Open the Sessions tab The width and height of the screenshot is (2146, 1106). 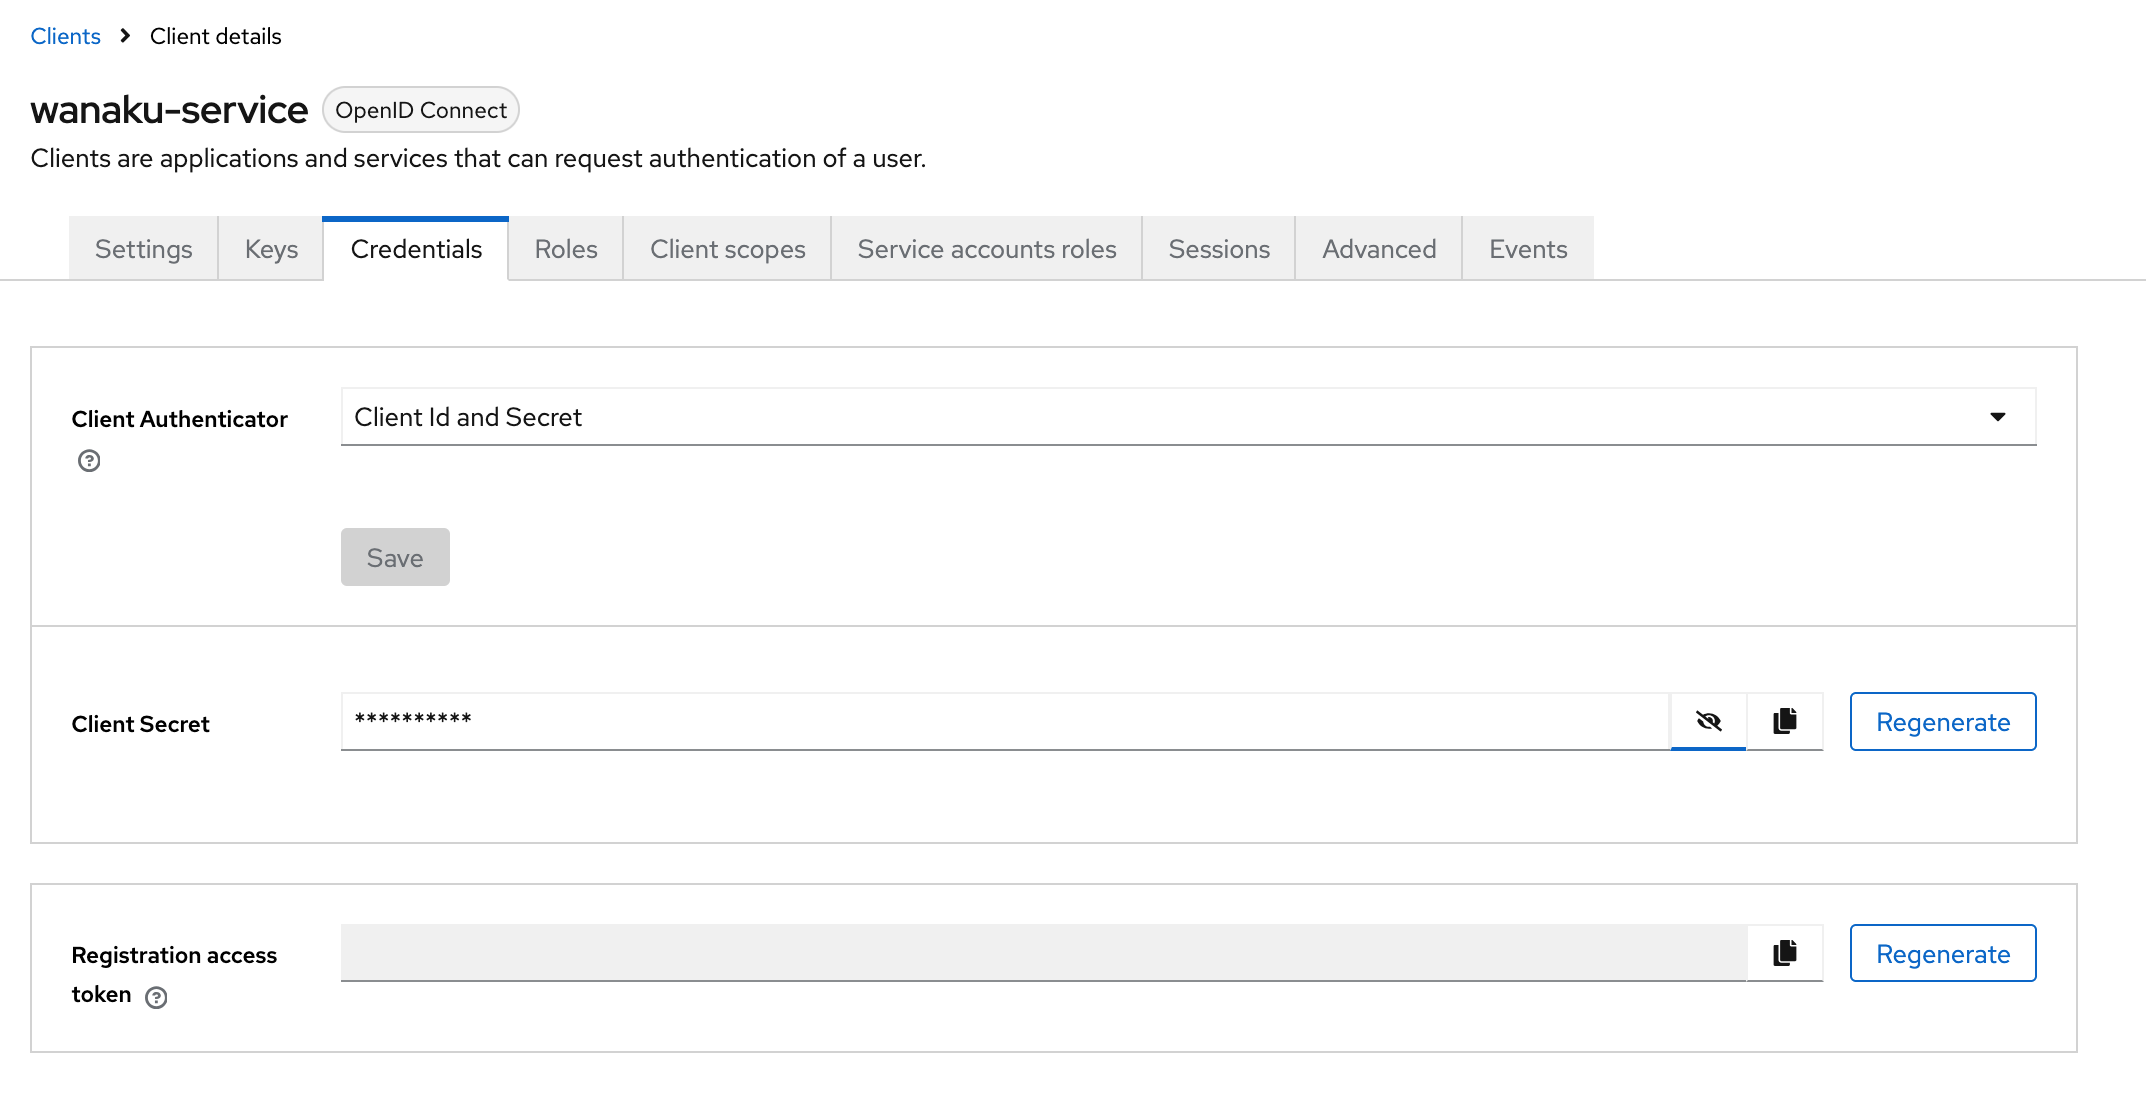(1218, 248)
